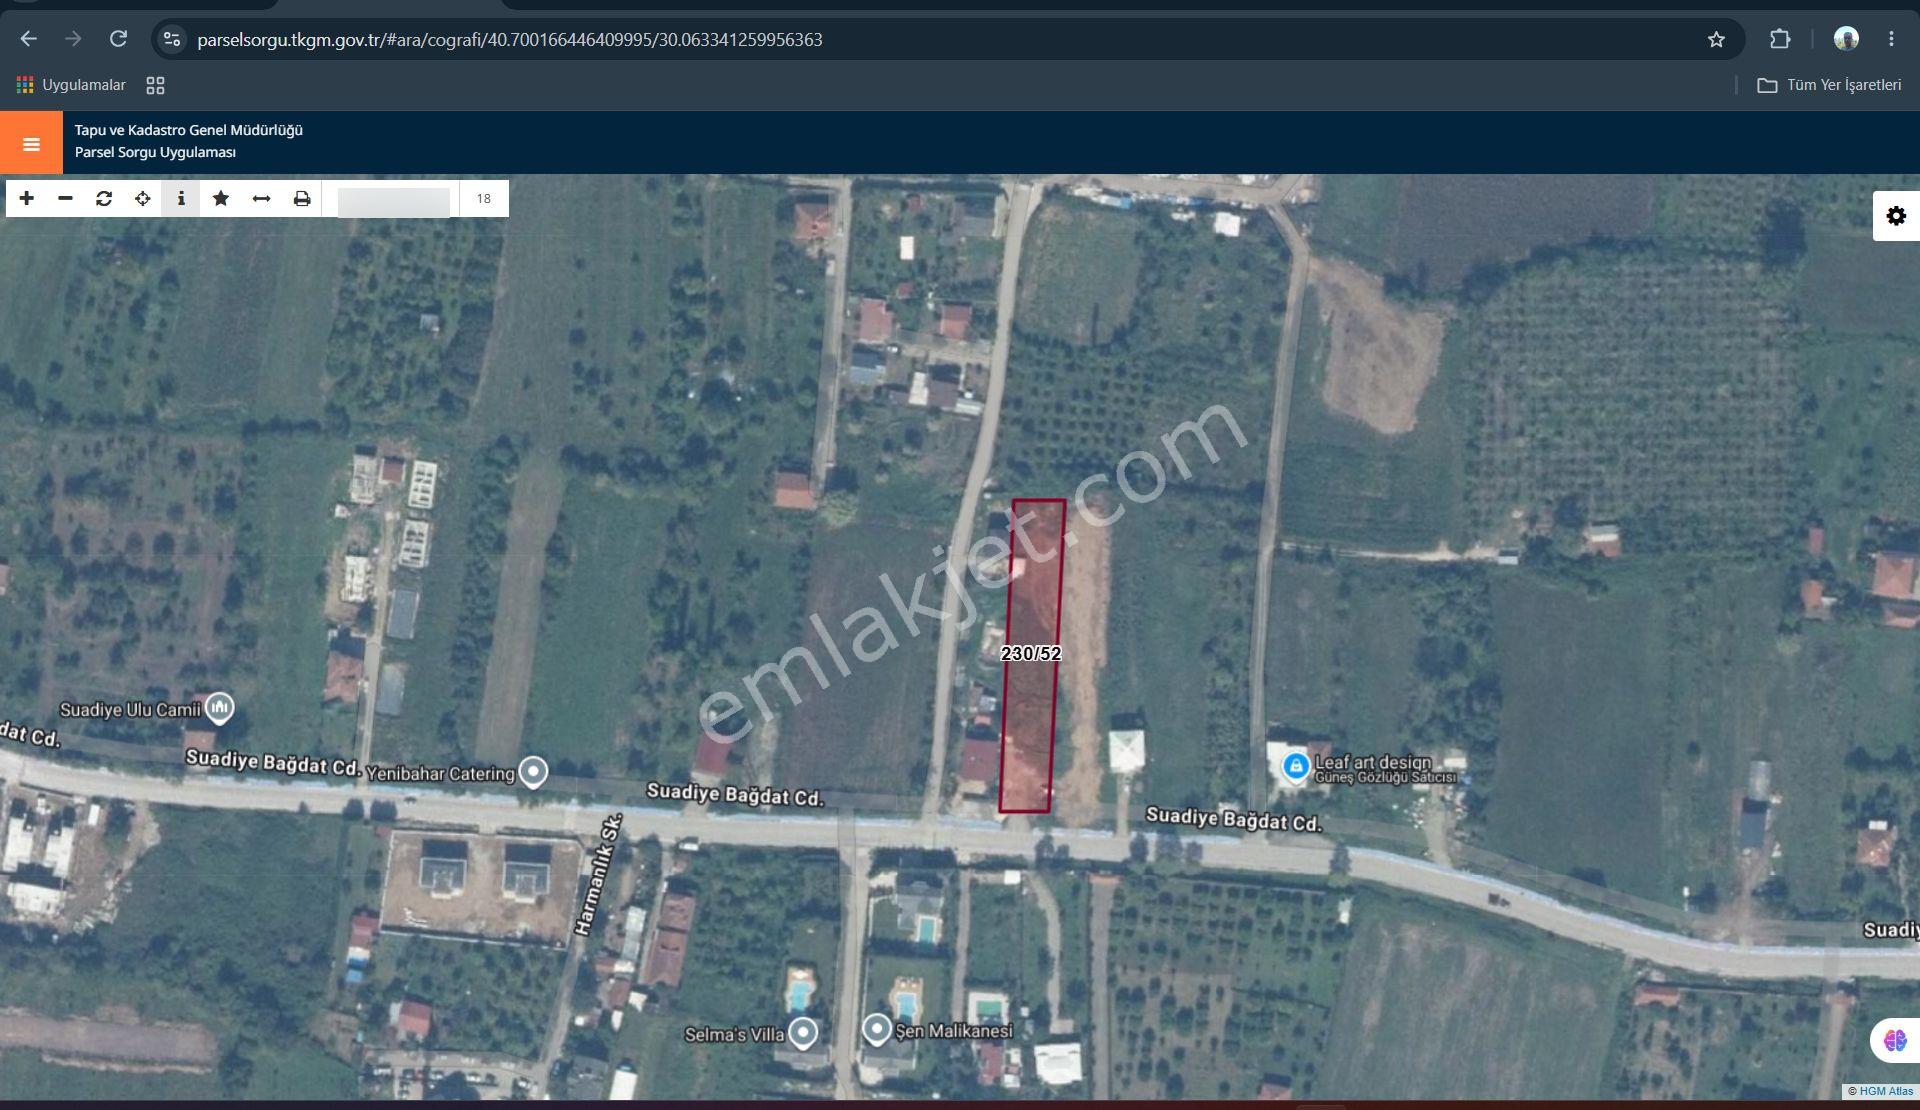This screenshot has width=1920, height=1110.
Task: Click the refresh map toolbar icon
Action: pos(104,199)
